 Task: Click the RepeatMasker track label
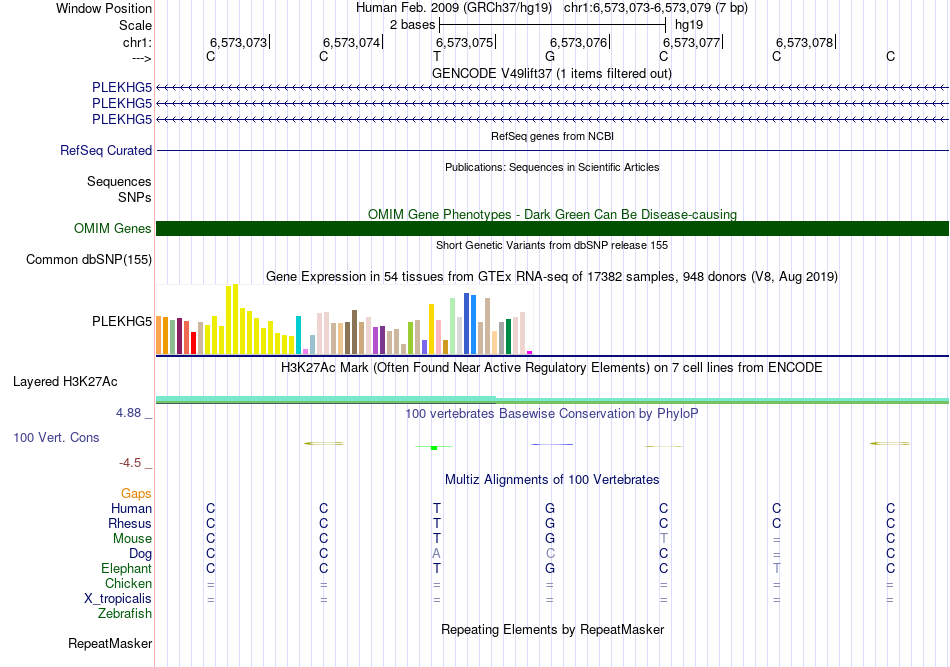[x=110, y=643]
